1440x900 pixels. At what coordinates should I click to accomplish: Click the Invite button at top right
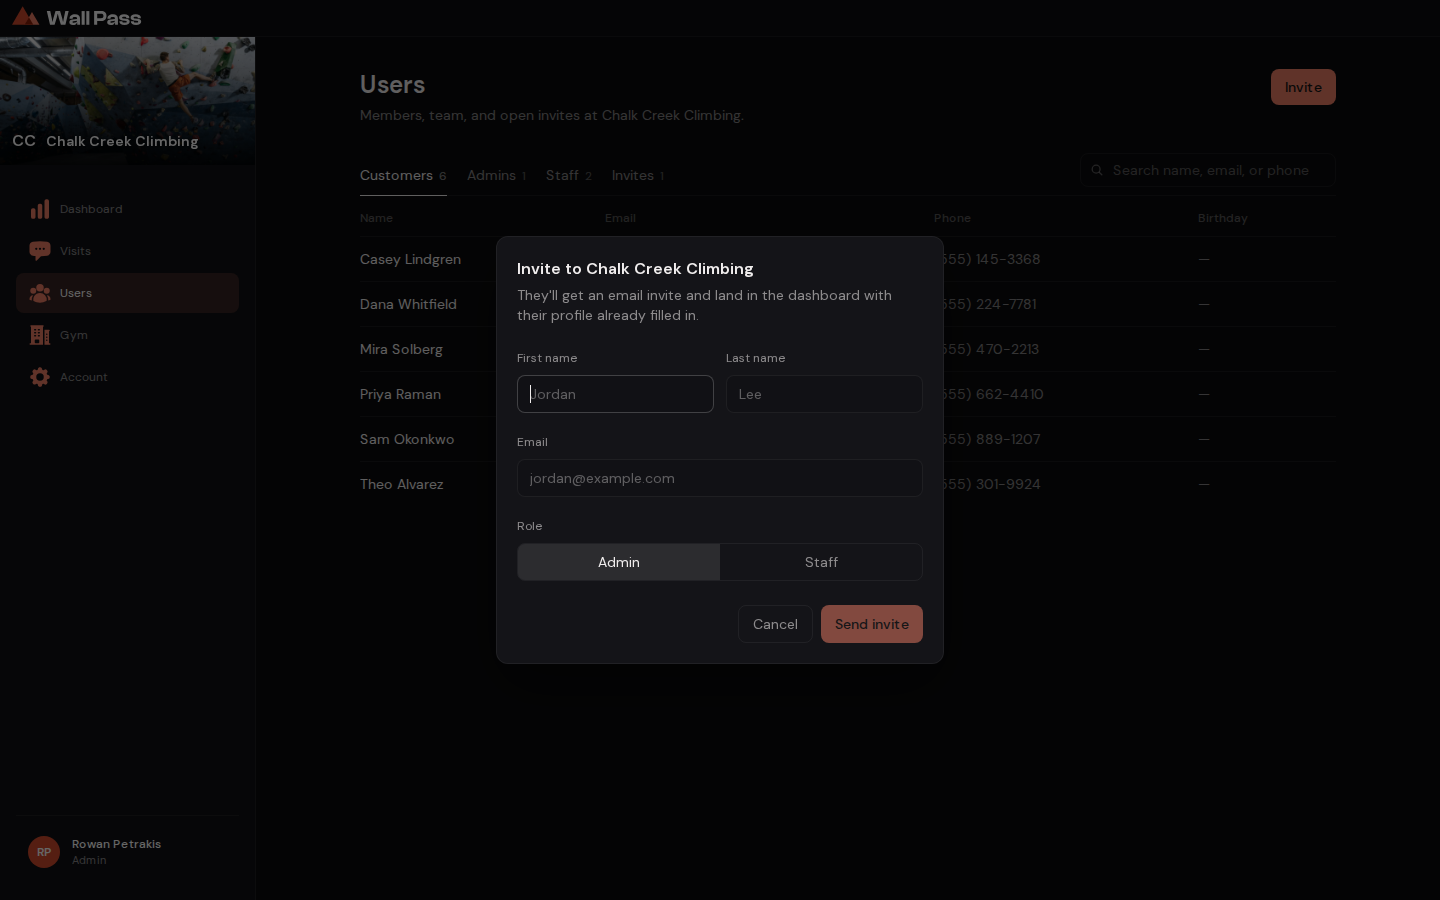click(1303, 87)
